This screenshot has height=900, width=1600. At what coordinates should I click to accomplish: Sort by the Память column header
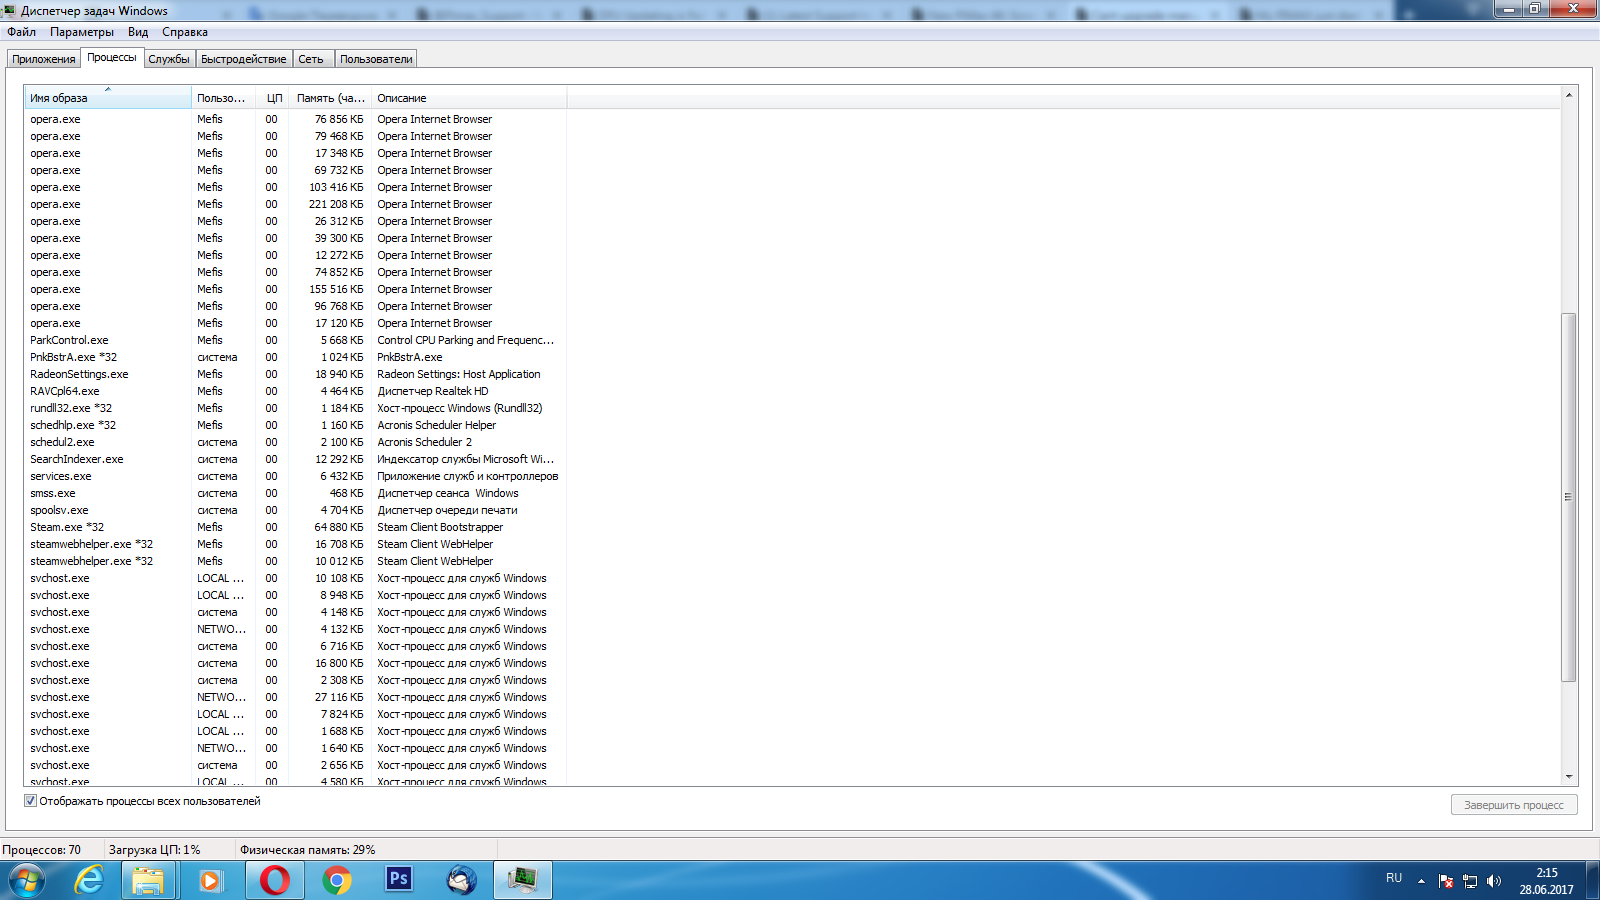click(x=331, y=98)
